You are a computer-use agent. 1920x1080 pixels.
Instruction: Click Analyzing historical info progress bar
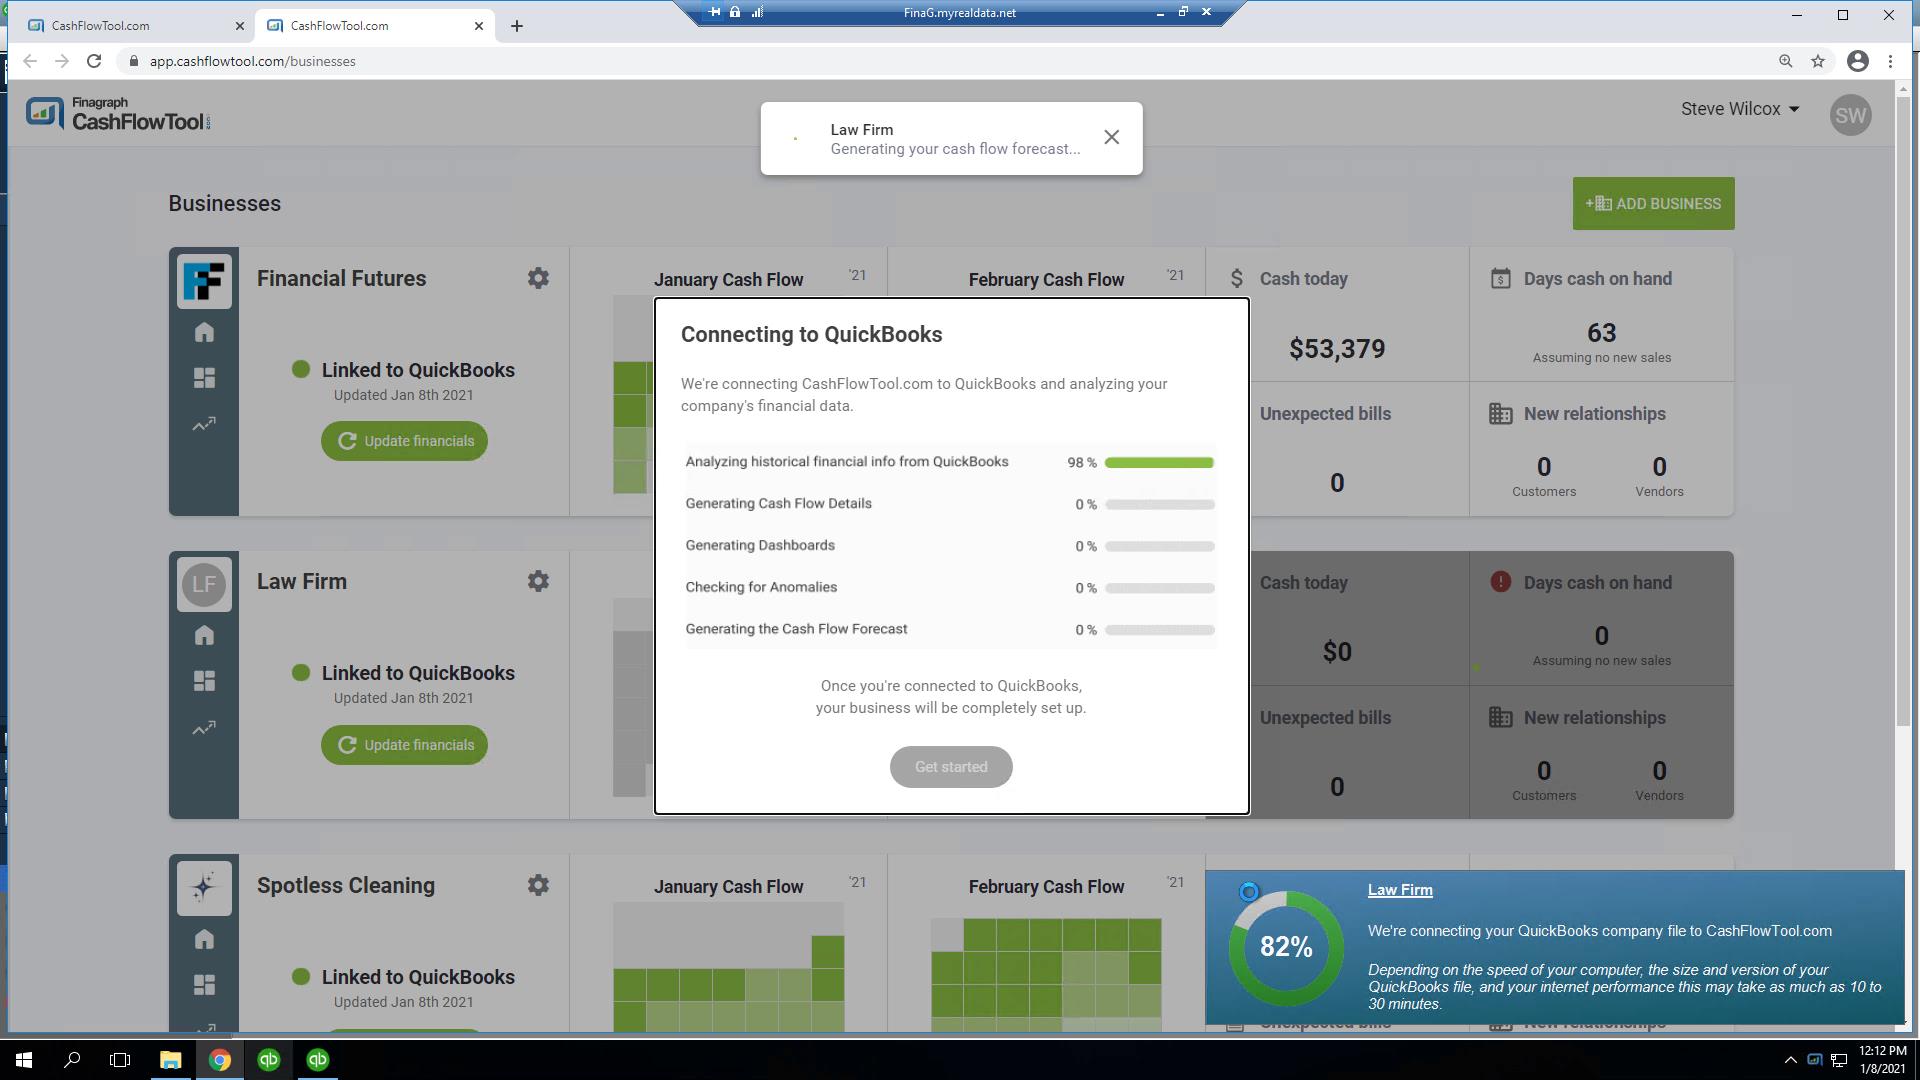(1160, 463)
